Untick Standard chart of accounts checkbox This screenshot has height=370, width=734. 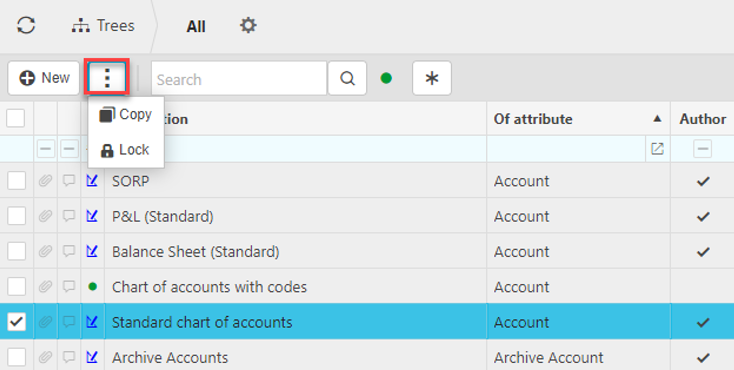tap(16, 322)
